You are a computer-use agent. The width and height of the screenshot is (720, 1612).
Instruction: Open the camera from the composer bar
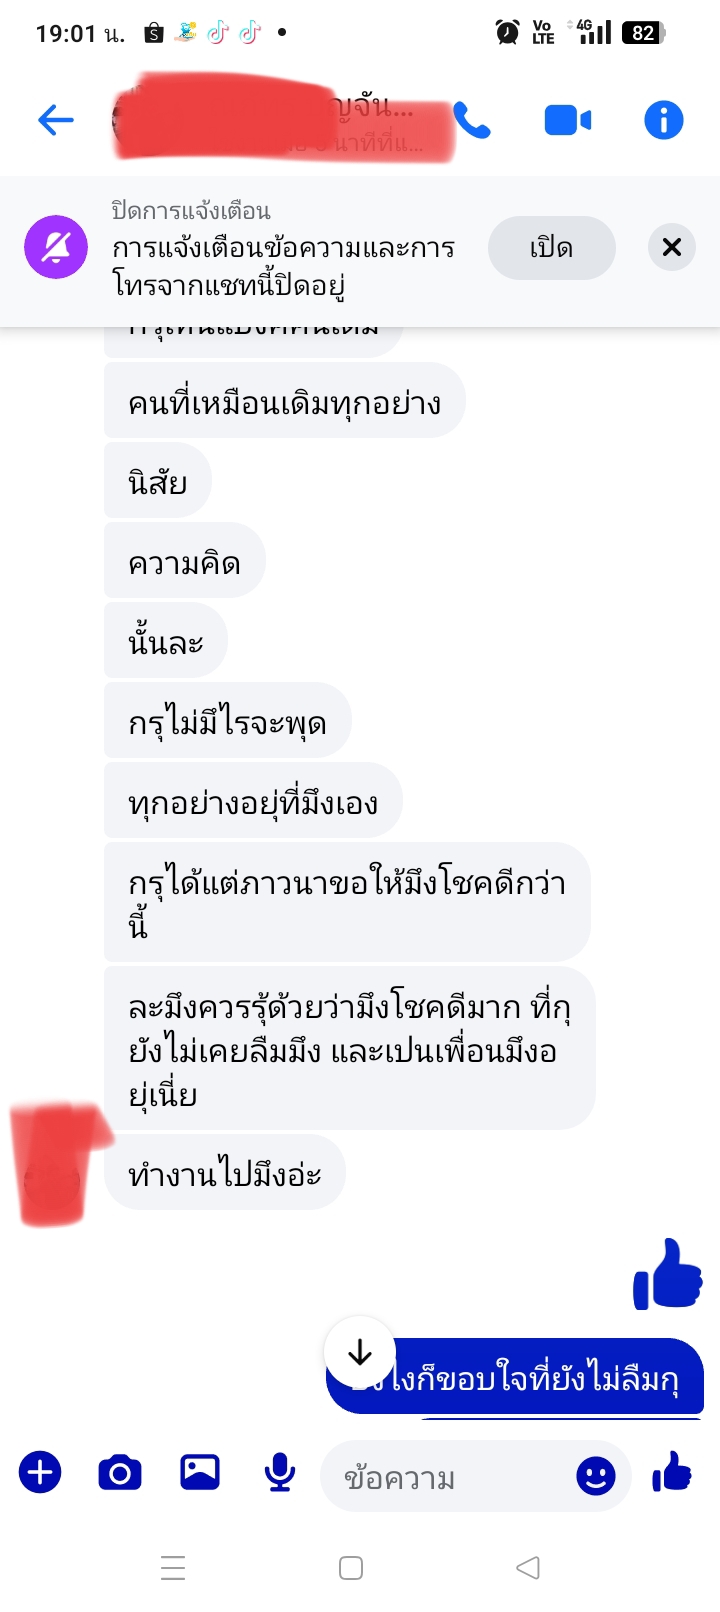(120, 1472)
